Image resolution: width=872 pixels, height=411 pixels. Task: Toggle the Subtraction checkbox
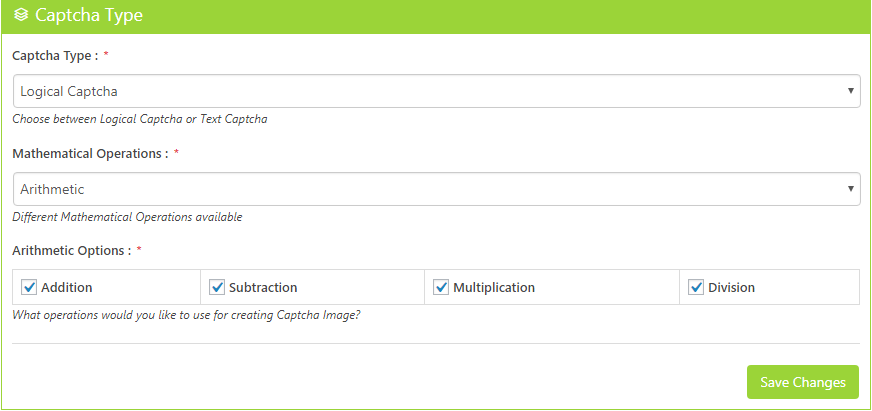coord(217,287)
